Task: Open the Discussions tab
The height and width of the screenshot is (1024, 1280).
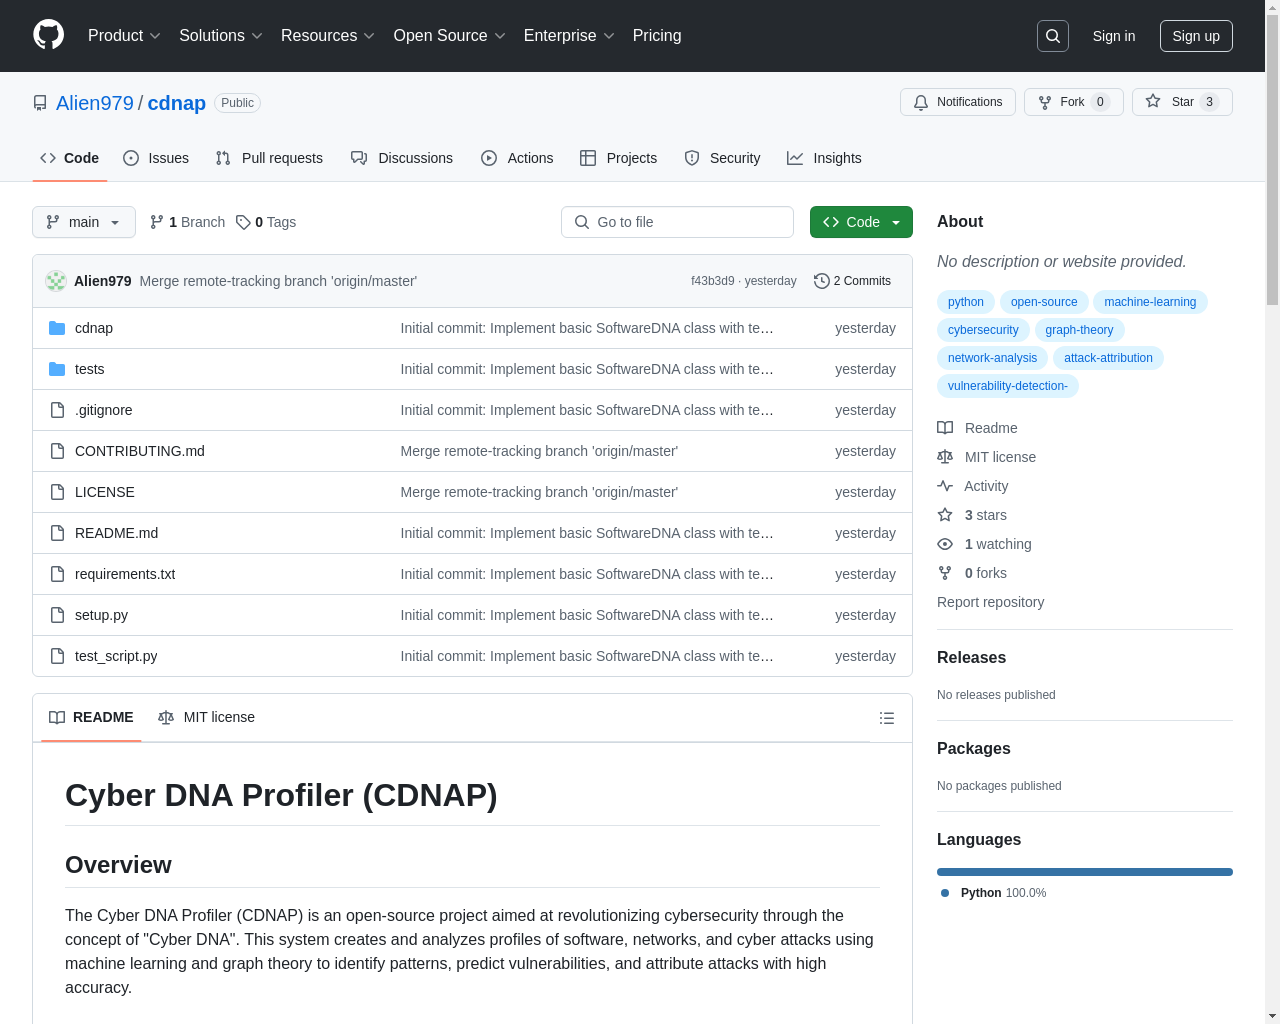Action: tap(402, 158)
